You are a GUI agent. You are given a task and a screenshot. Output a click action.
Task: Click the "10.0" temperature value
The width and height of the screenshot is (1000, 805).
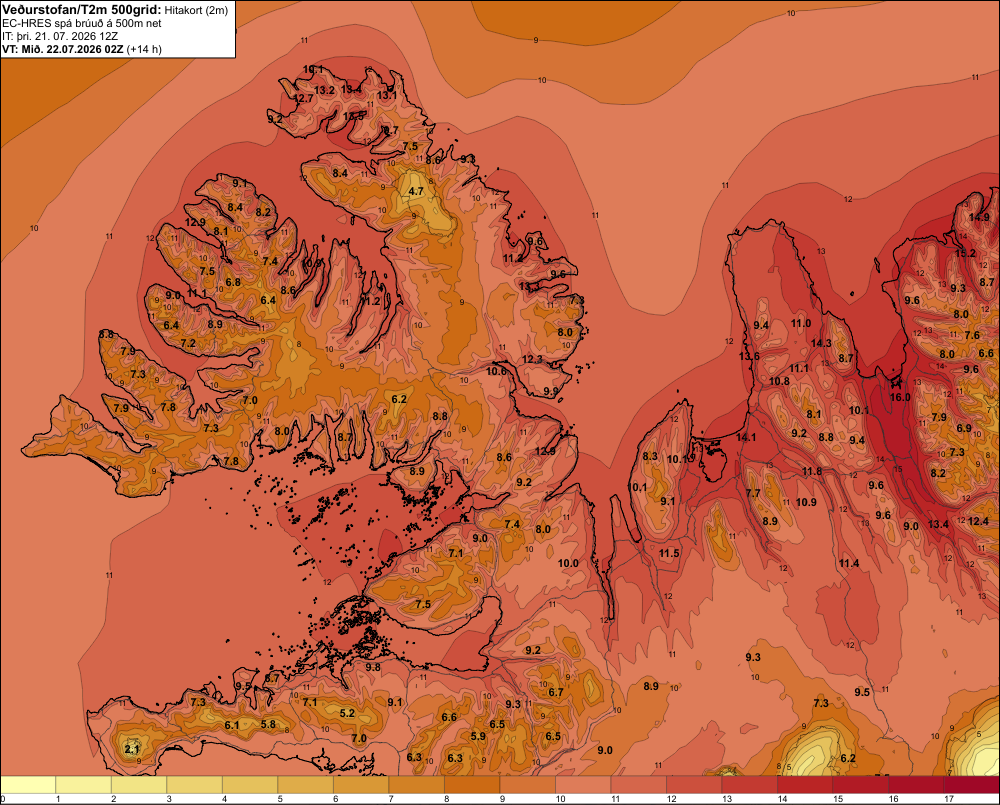coord(568,563)
